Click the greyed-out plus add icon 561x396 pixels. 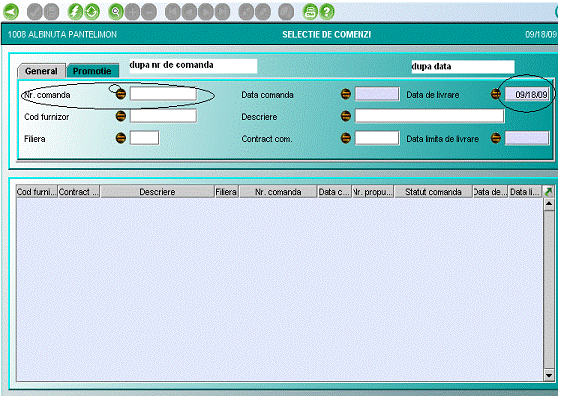132,12
